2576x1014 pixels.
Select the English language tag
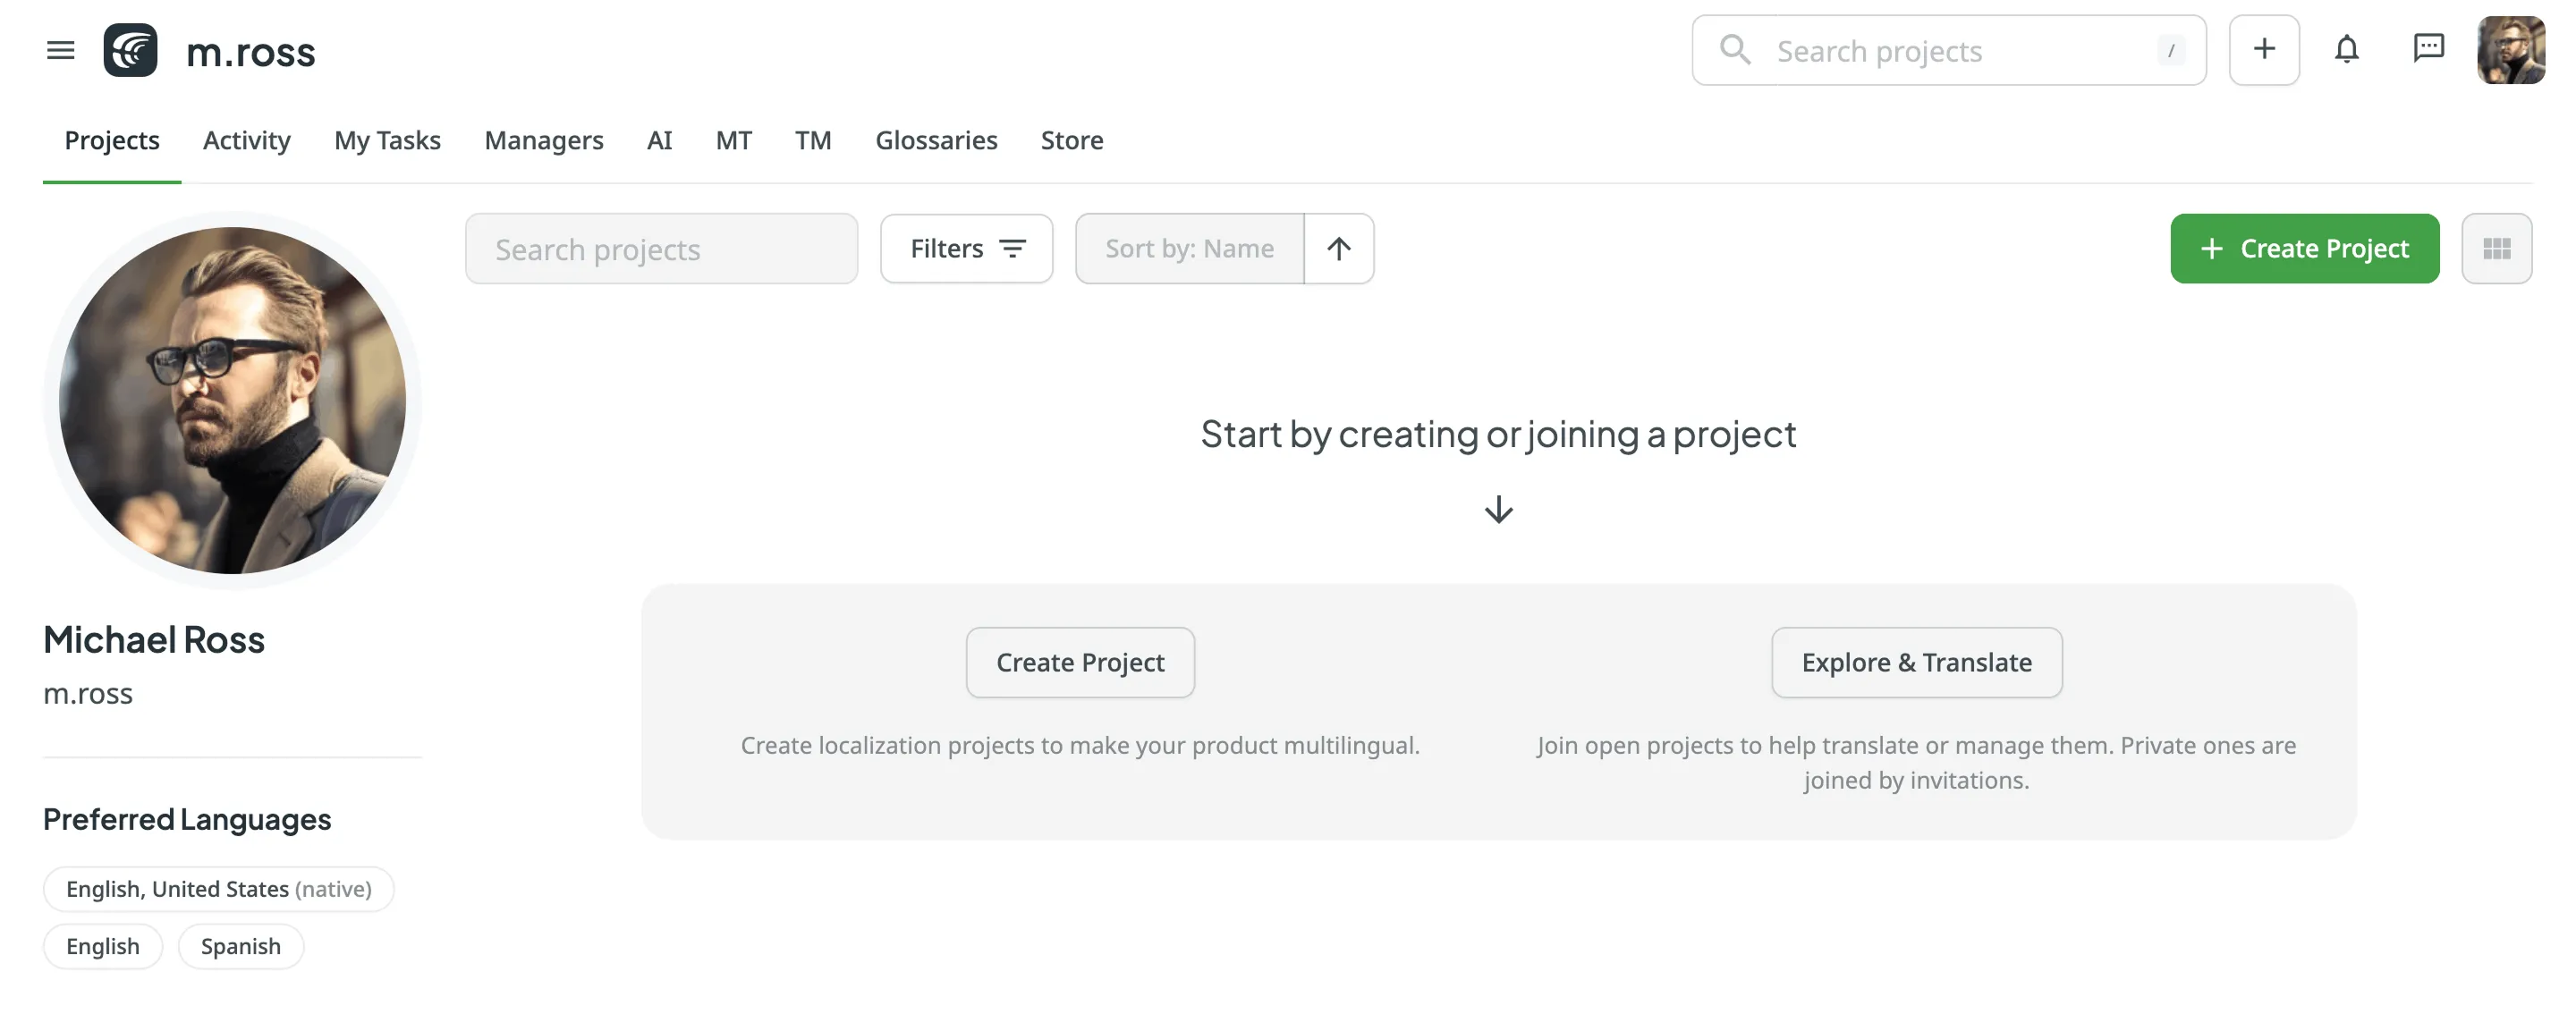pyautogui.click(x=102, y=946)
